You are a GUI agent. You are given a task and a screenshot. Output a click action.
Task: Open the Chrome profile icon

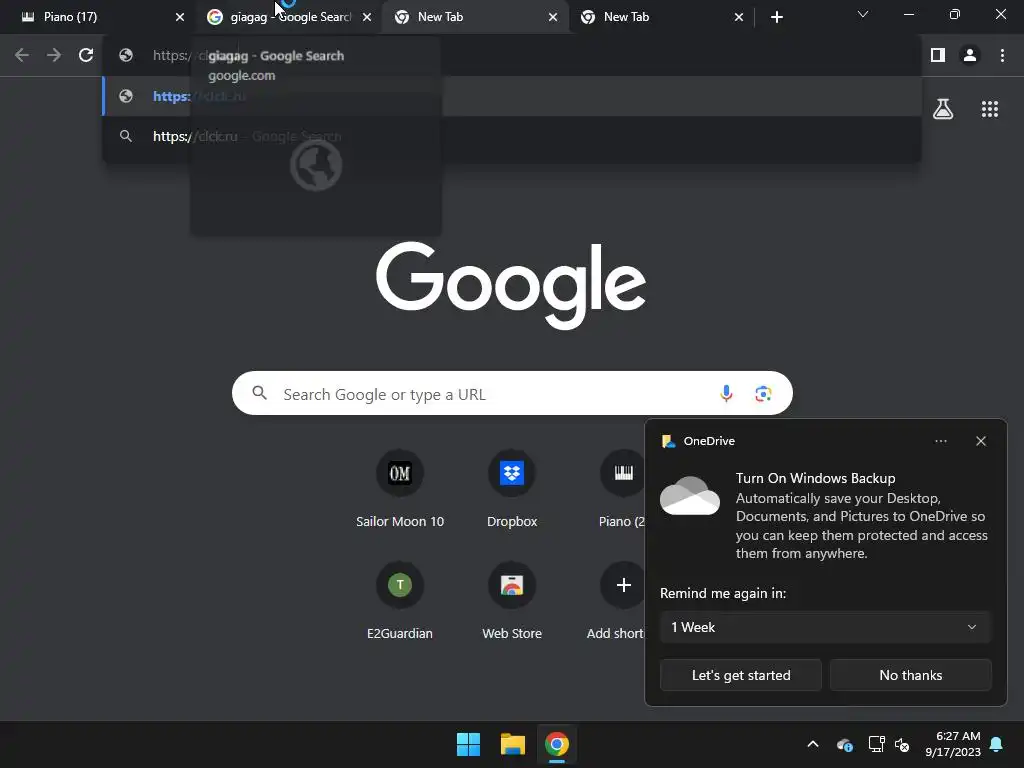(x=970, y=56)
